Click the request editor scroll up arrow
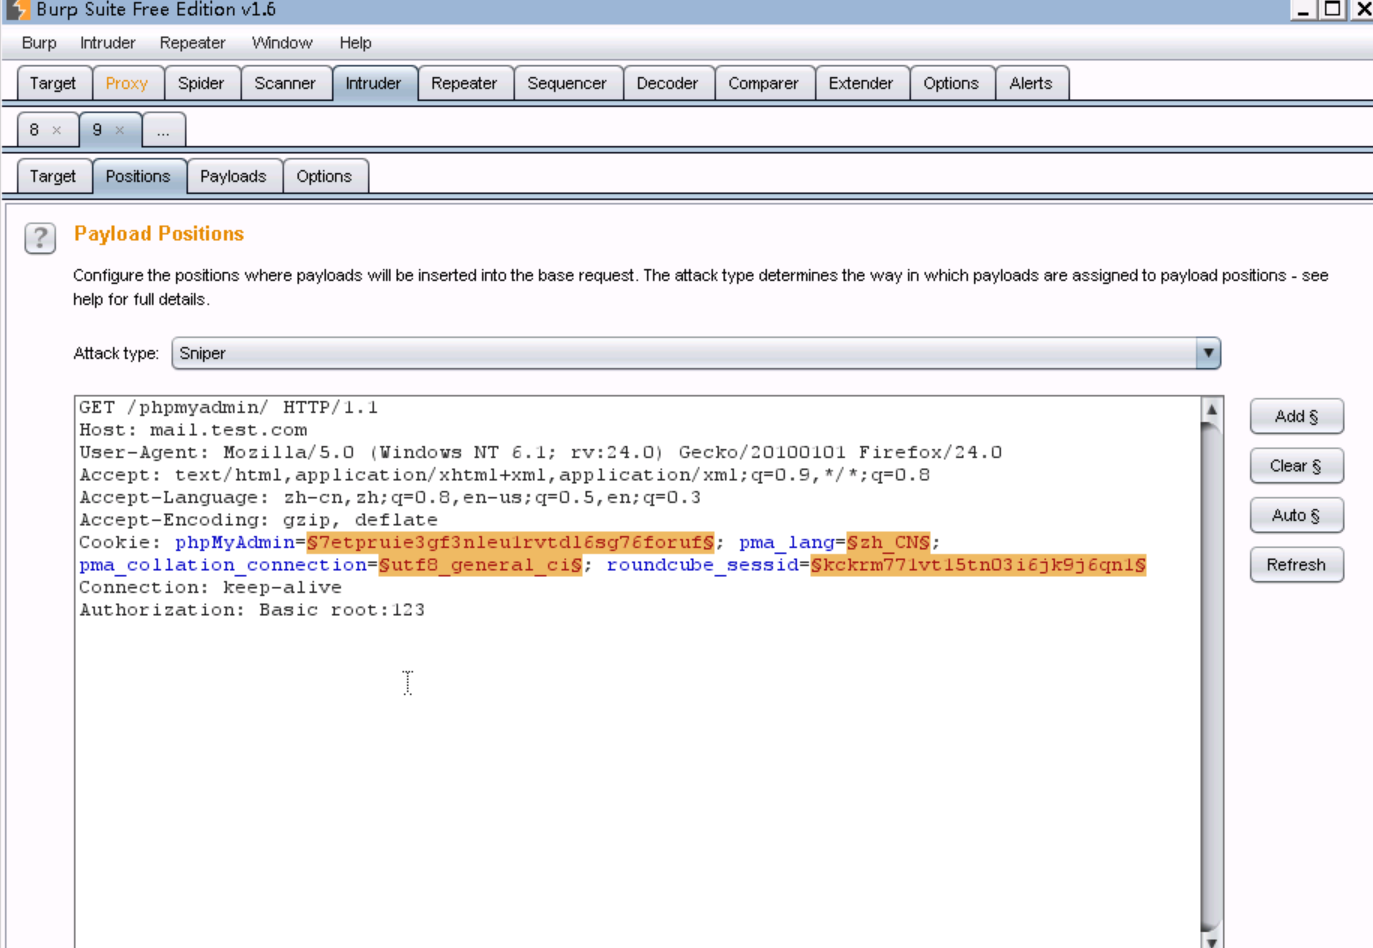 pyautogui.click(x=1211, y=409)
